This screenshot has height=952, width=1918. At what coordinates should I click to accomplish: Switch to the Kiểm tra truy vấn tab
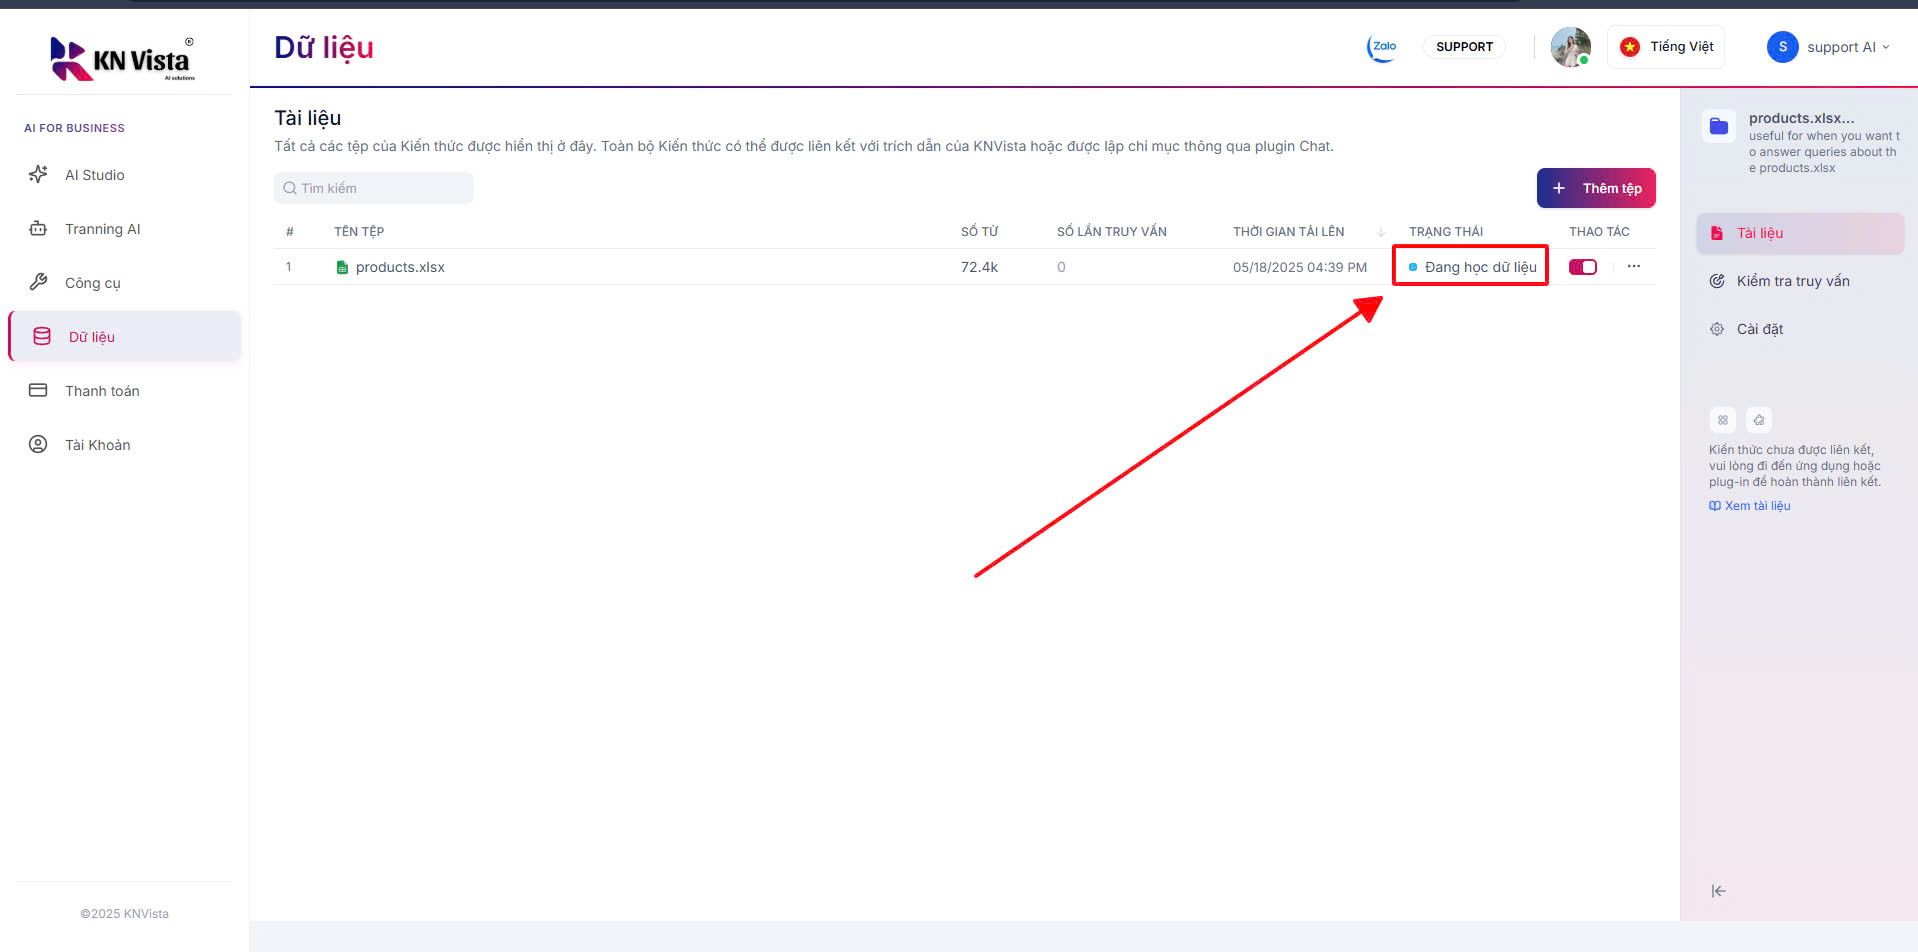(1792, 281)
